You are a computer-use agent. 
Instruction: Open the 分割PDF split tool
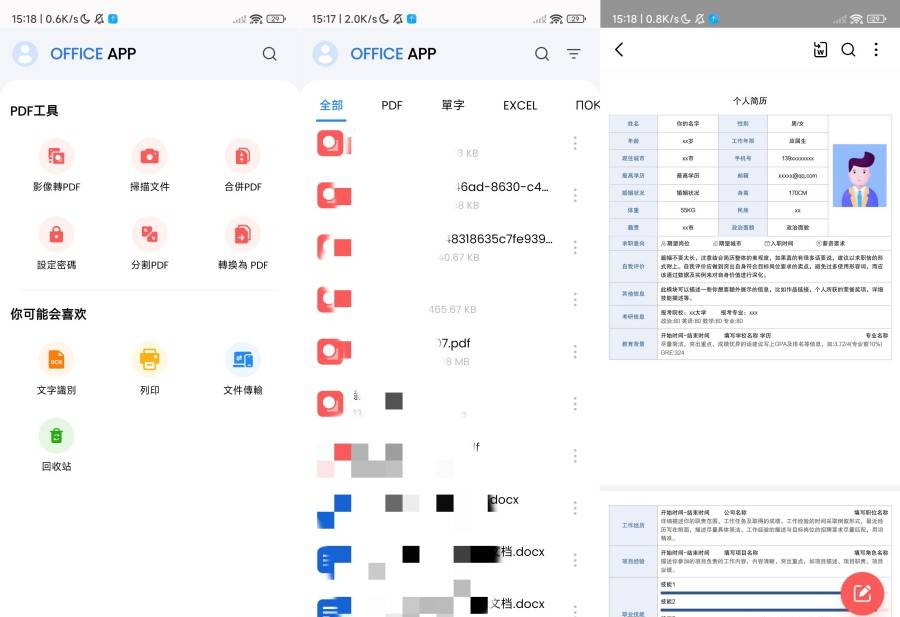pyautogui.click(x=149, y=234)
